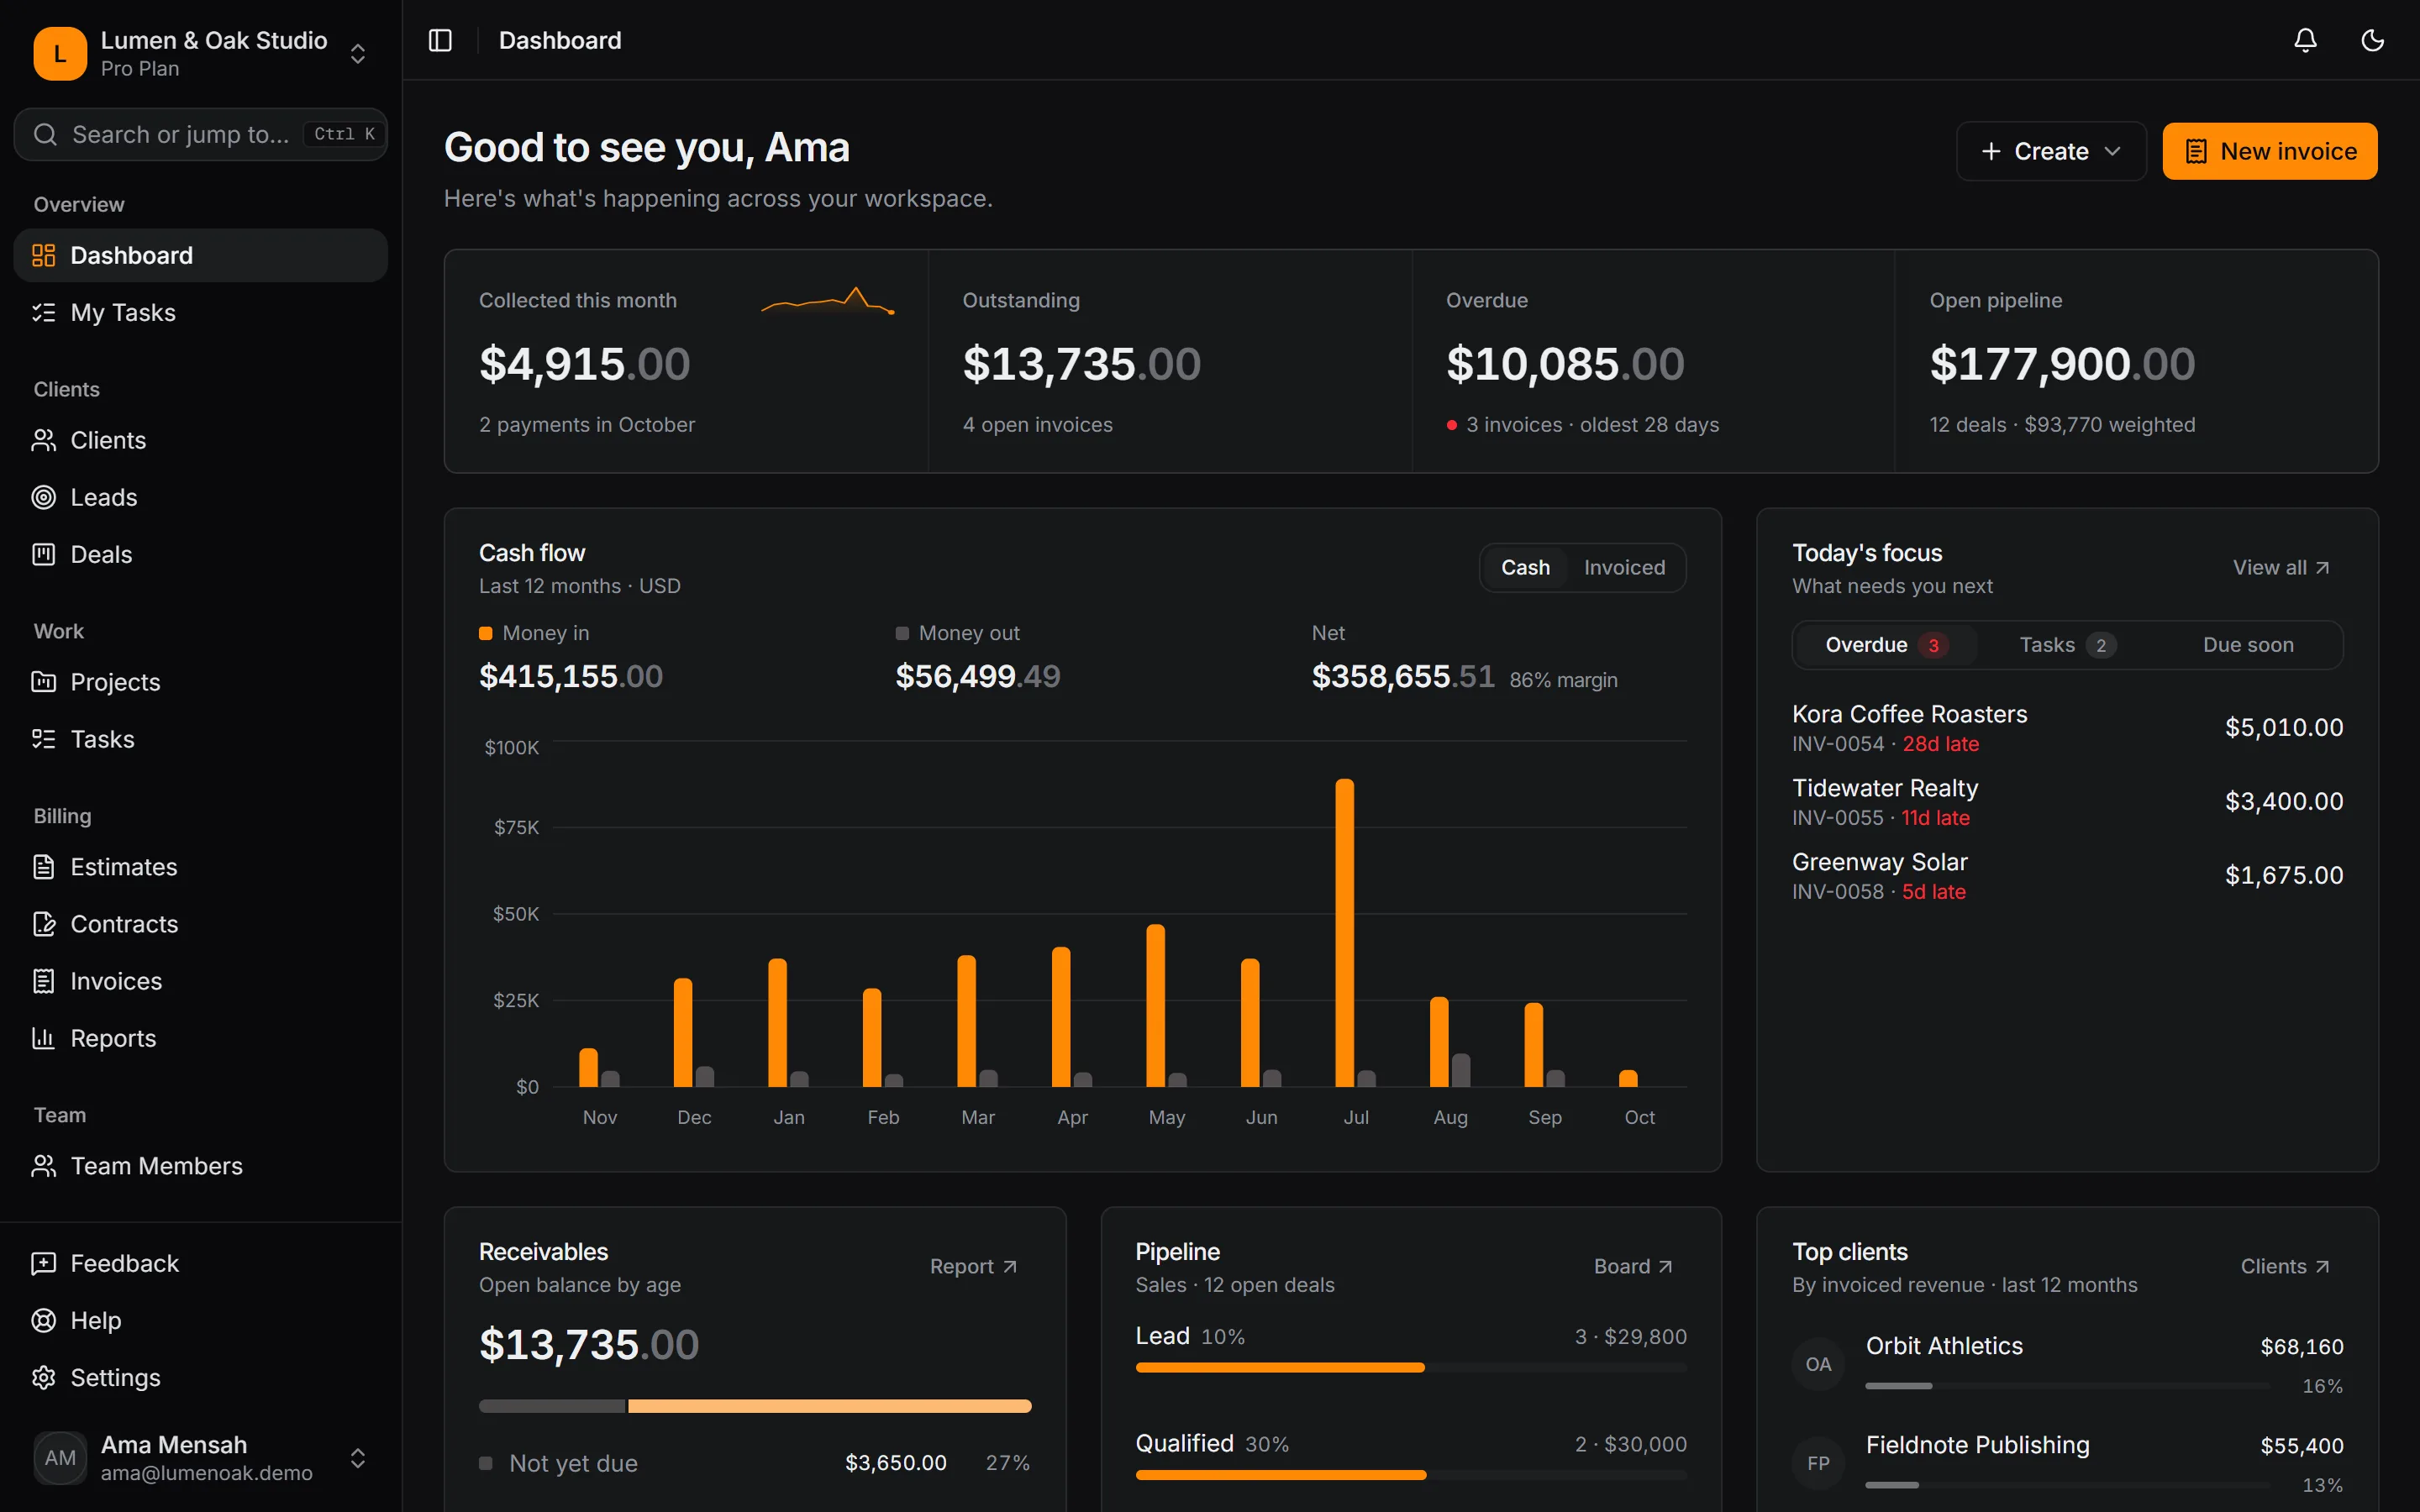Click the OA avatar for Orbit Athletics
This screenshot has width=2420, height=1512.
(x=1818, y=1364)
